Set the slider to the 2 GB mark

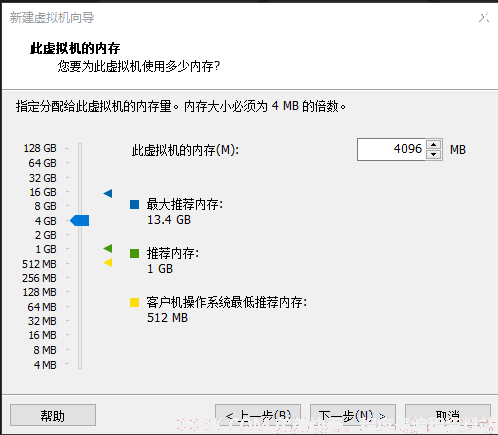pyautogui.click(x=80, y=235)
